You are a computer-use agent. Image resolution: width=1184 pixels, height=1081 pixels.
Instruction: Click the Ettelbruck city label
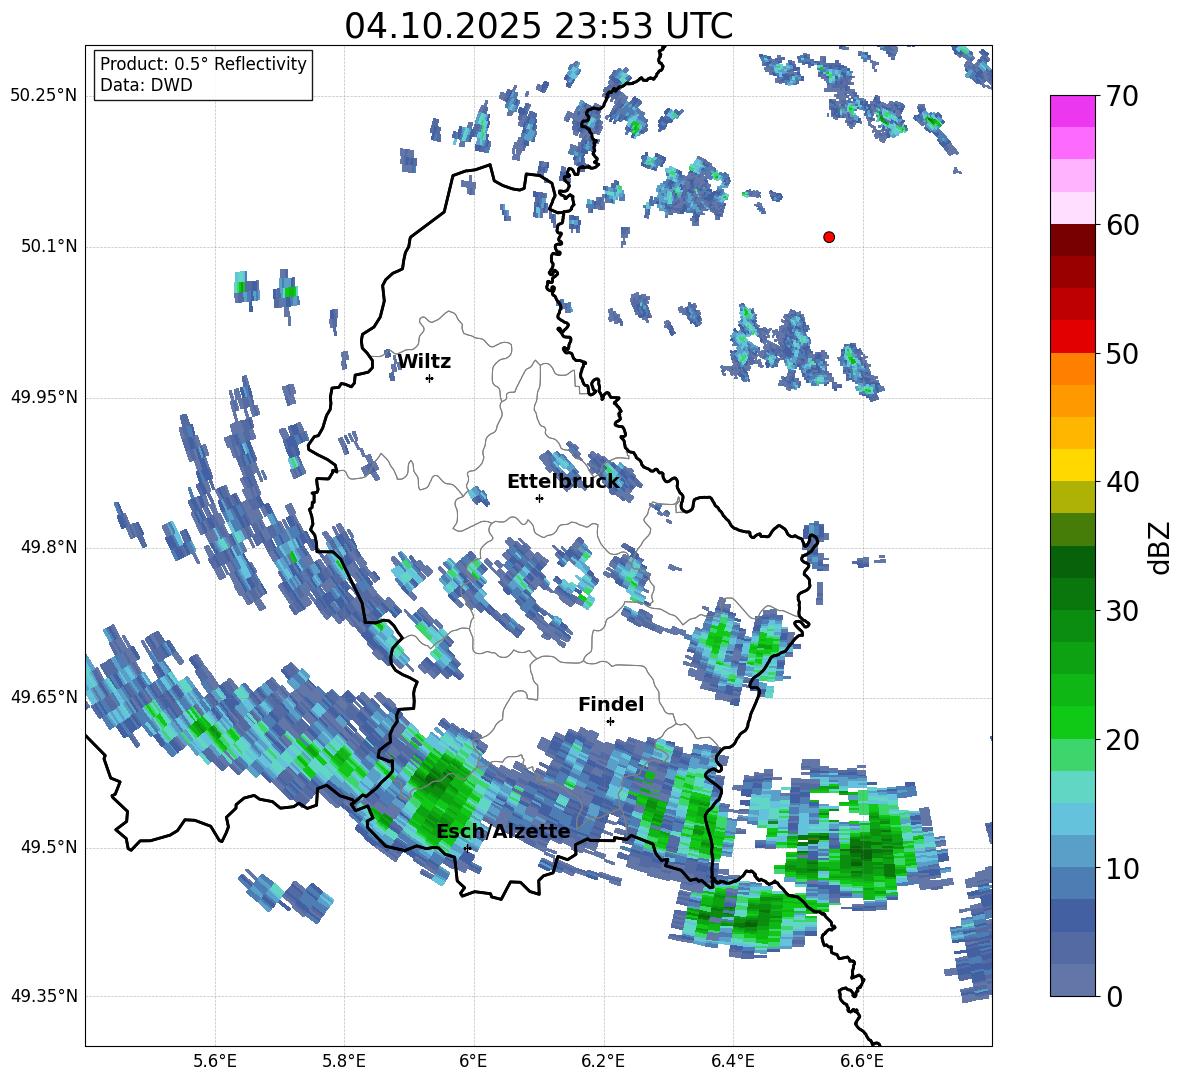[563, 482]
